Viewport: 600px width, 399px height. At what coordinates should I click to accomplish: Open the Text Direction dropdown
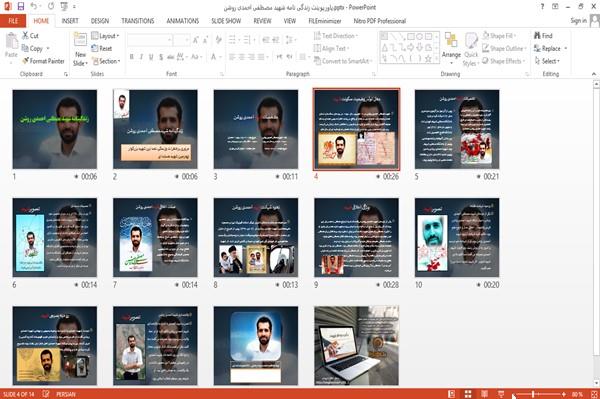click(x=336, y=36)
